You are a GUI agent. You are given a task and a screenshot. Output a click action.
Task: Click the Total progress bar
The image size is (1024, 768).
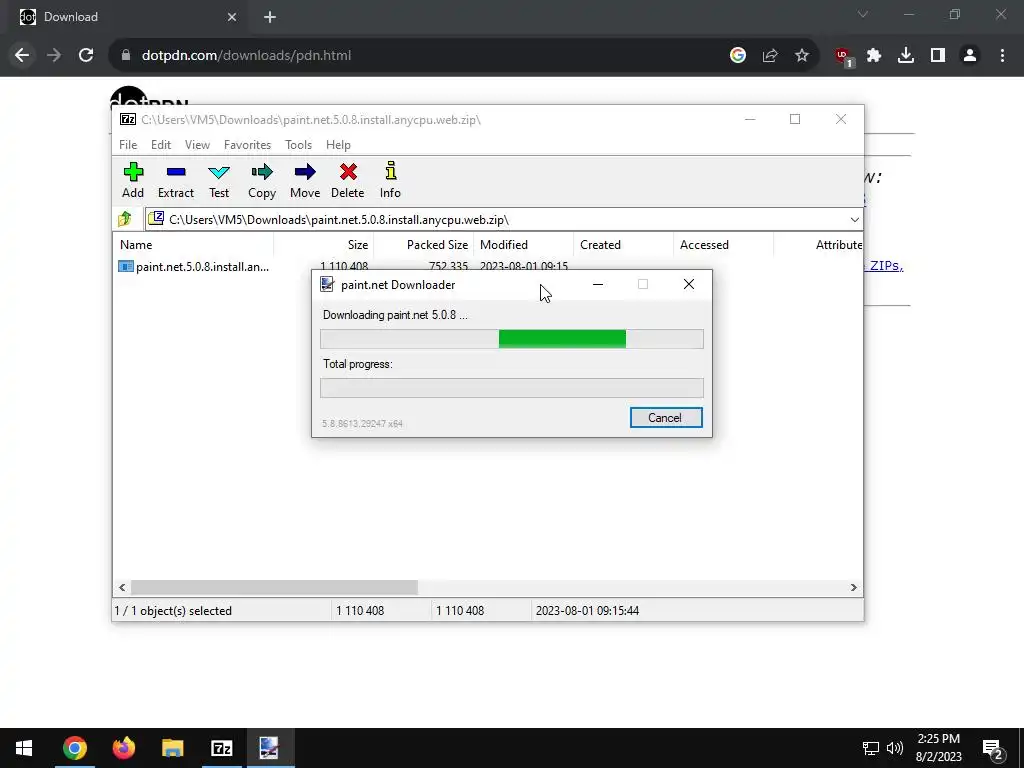point(512,388)
